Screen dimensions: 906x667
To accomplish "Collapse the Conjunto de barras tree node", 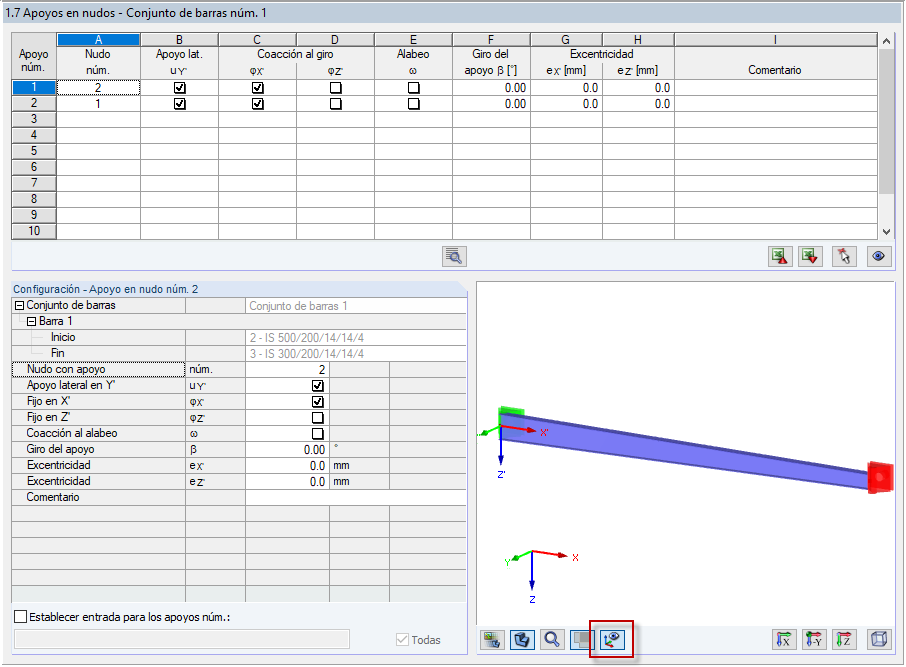I will tap(19, 306).
